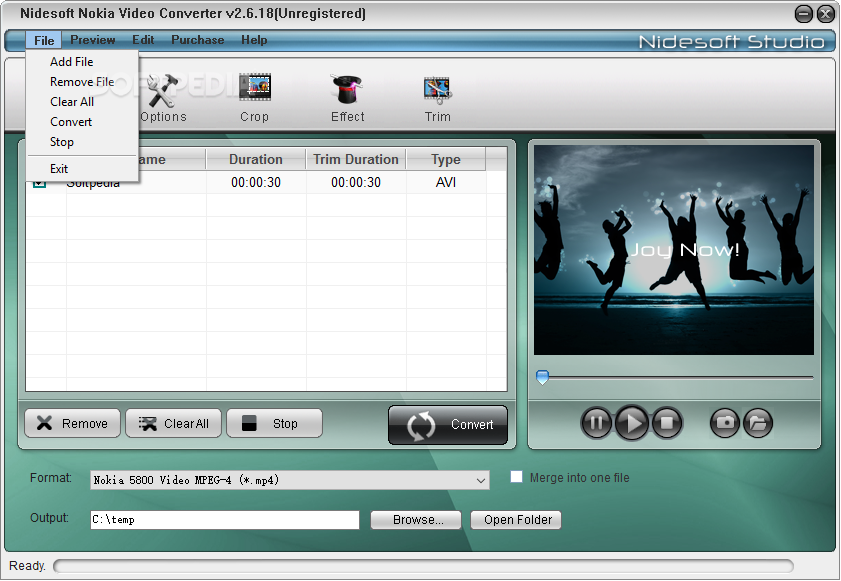Choose Stop in the File menu
The image size is (841, 581).
pos(62,142)
